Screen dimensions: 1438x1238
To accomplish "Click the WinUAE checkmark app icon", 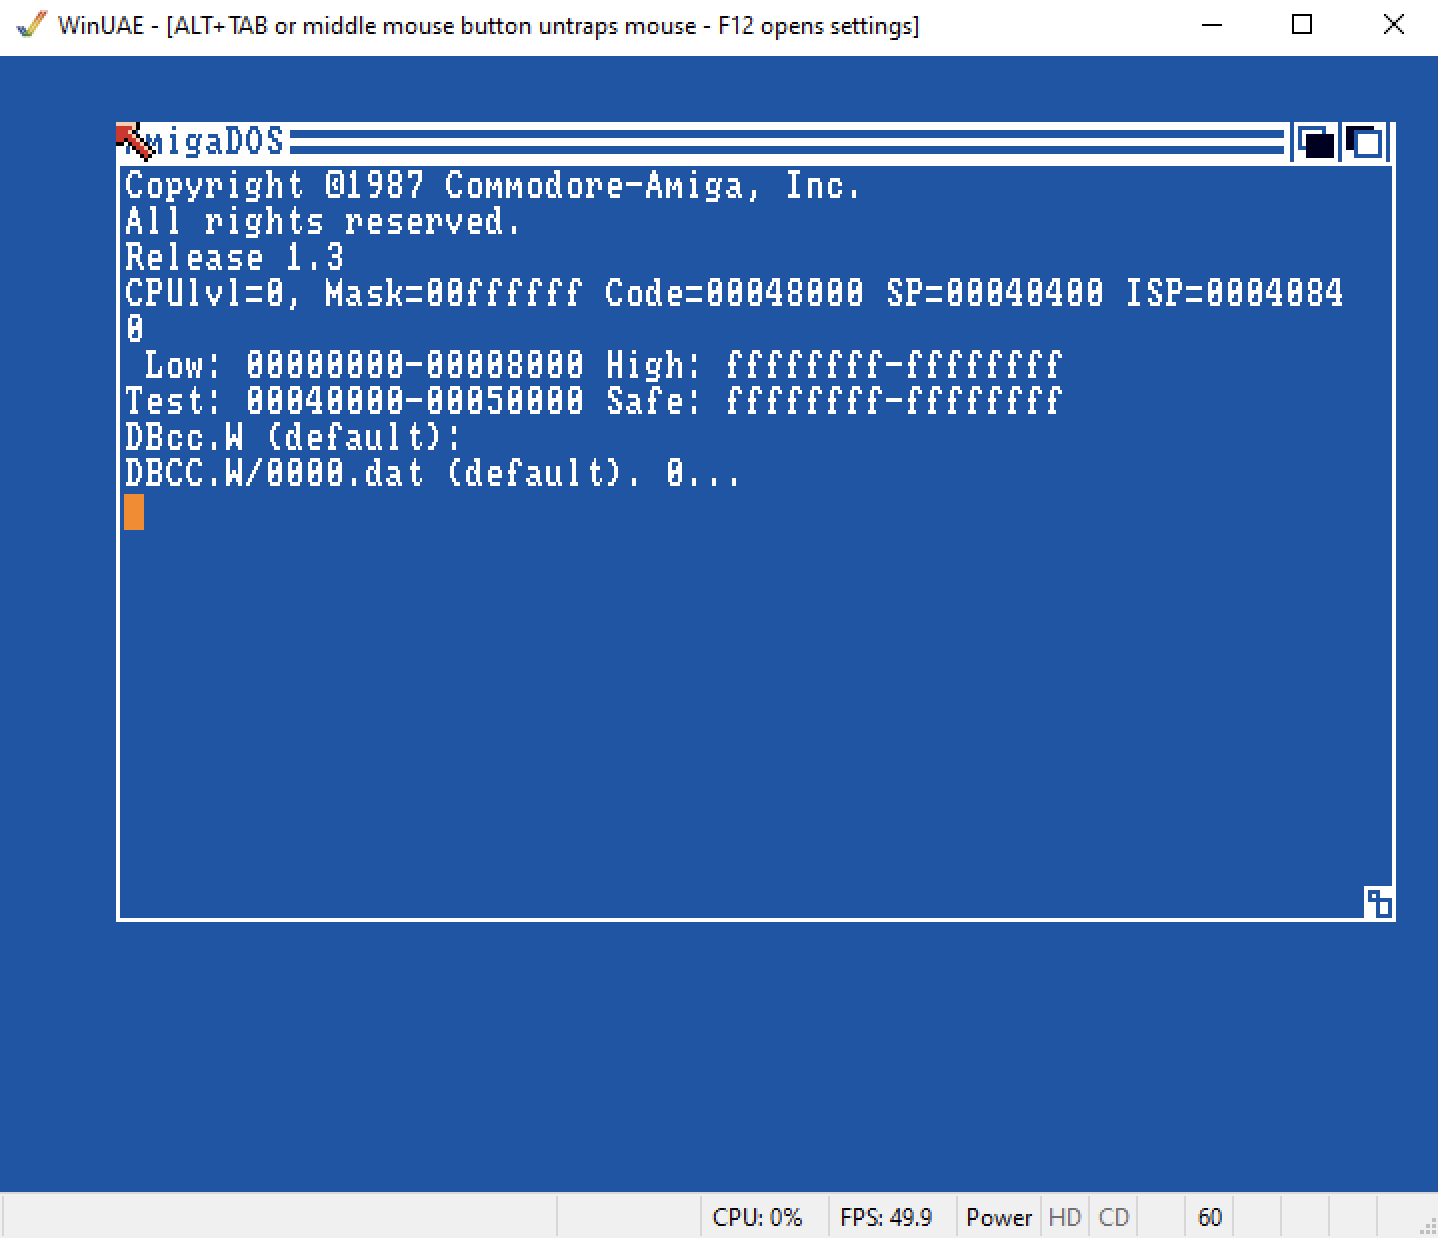I will 32,24.
